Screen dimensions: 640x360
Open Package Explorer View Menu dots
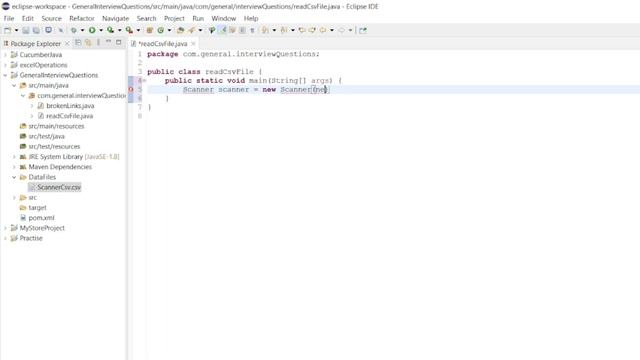click(x=98, y=42)
